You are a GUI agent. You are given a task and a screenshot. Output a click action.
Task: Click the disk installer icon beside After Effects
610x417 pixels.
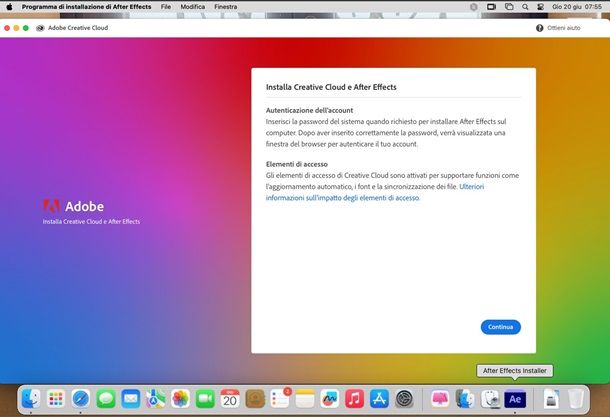490,399
